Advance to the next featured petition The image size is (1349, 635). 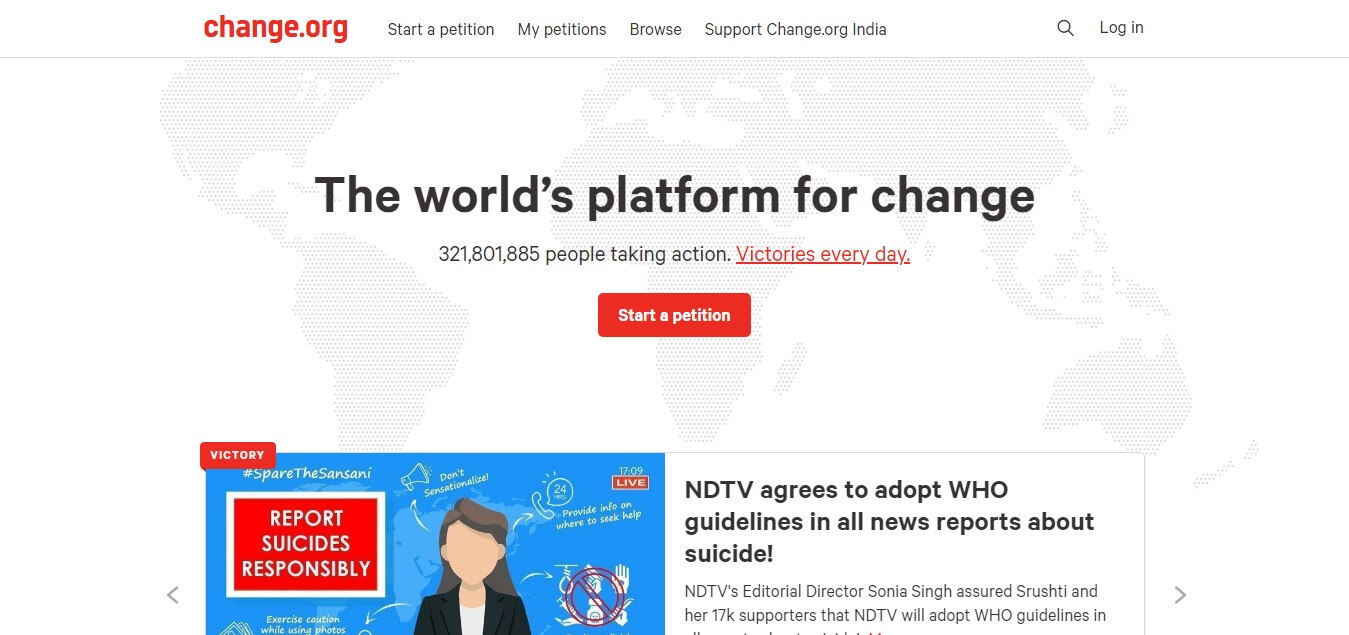coord(1180,595)
